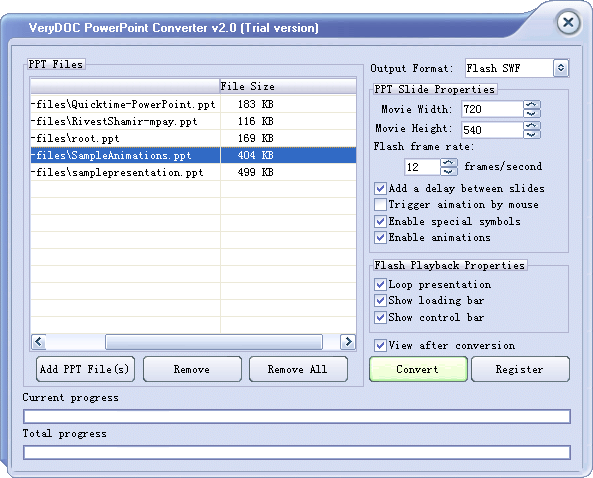Image resolution: width=593 pixels, height=478 pixels.
Task: Increase Movie Width with up arrow
Action: 532,105
